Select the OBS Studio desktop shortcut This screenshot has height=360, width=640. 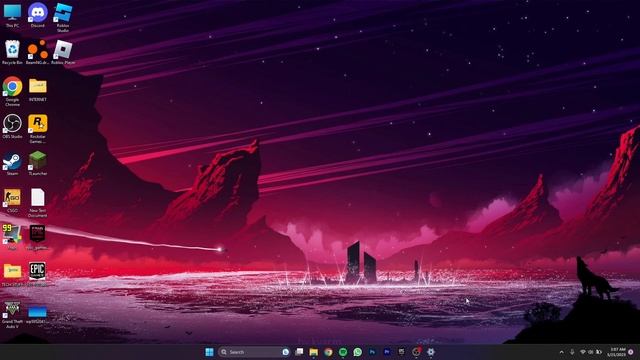click(12, 127)
